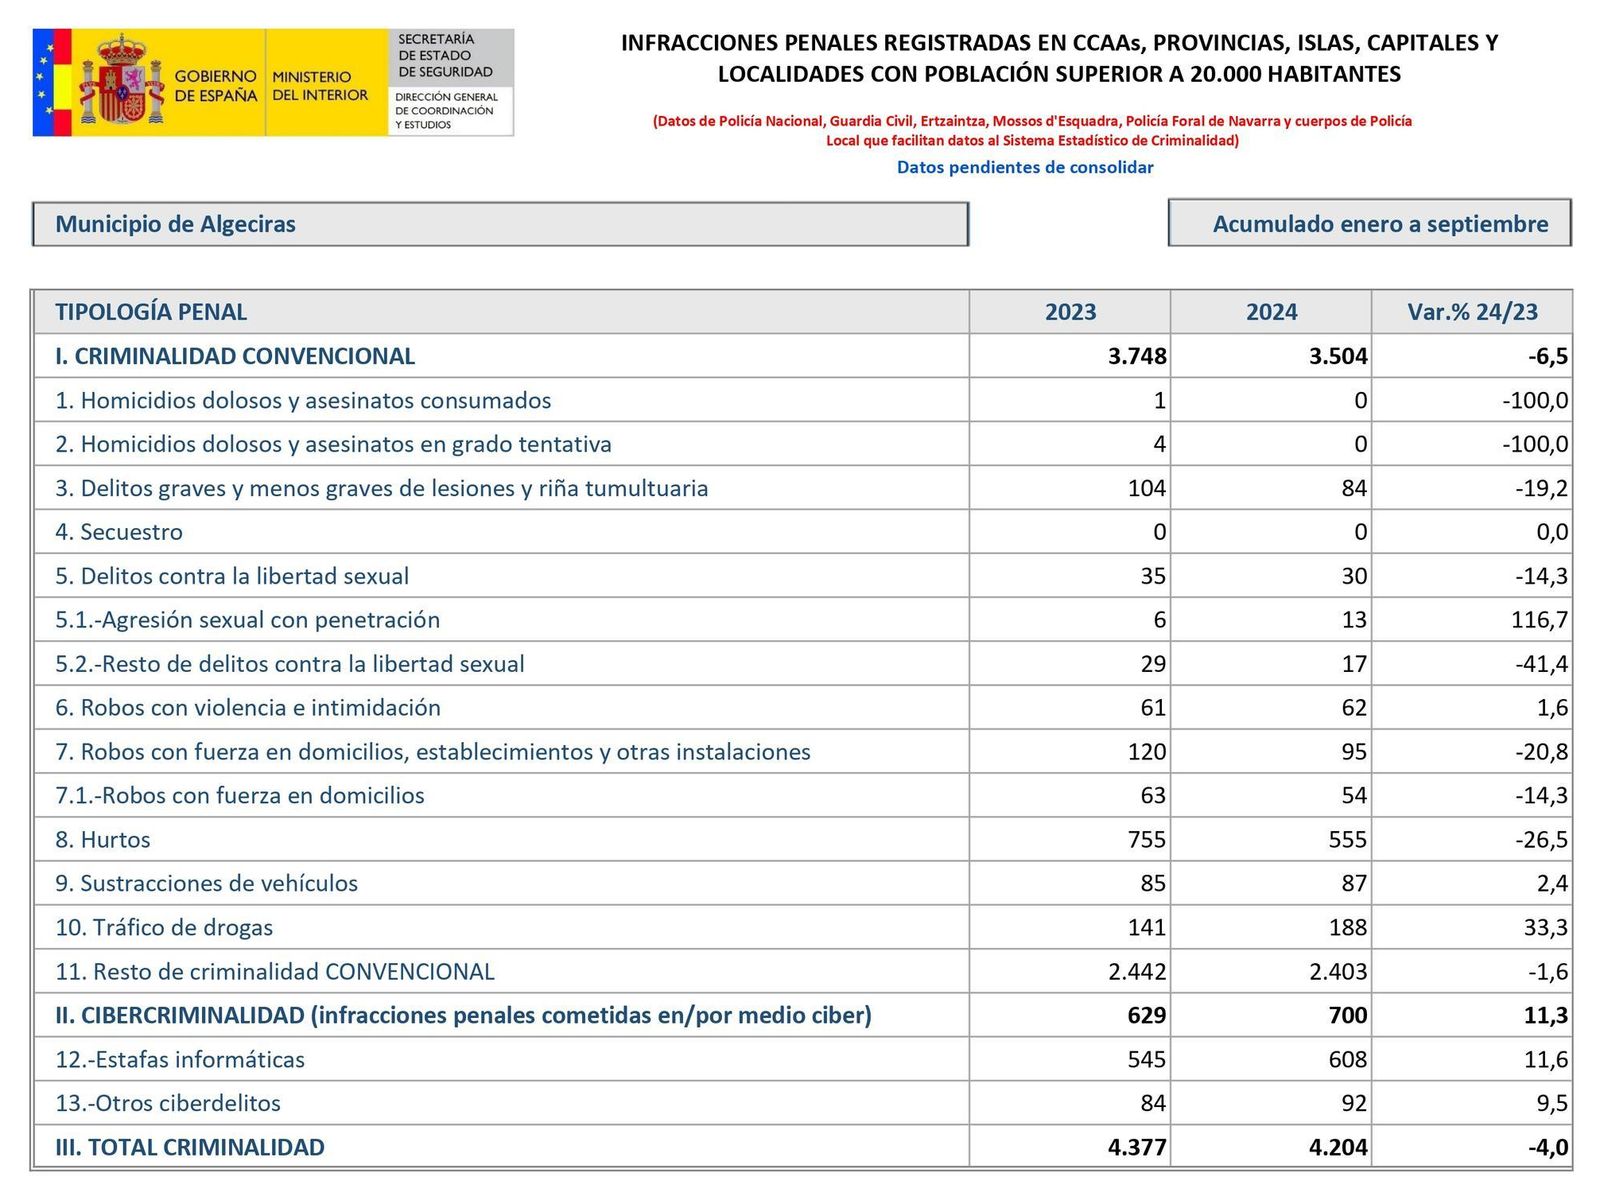Open the 8. Hurtos entry
The height and width of the screenshot is (1200, 1600).
pos(104,839)
